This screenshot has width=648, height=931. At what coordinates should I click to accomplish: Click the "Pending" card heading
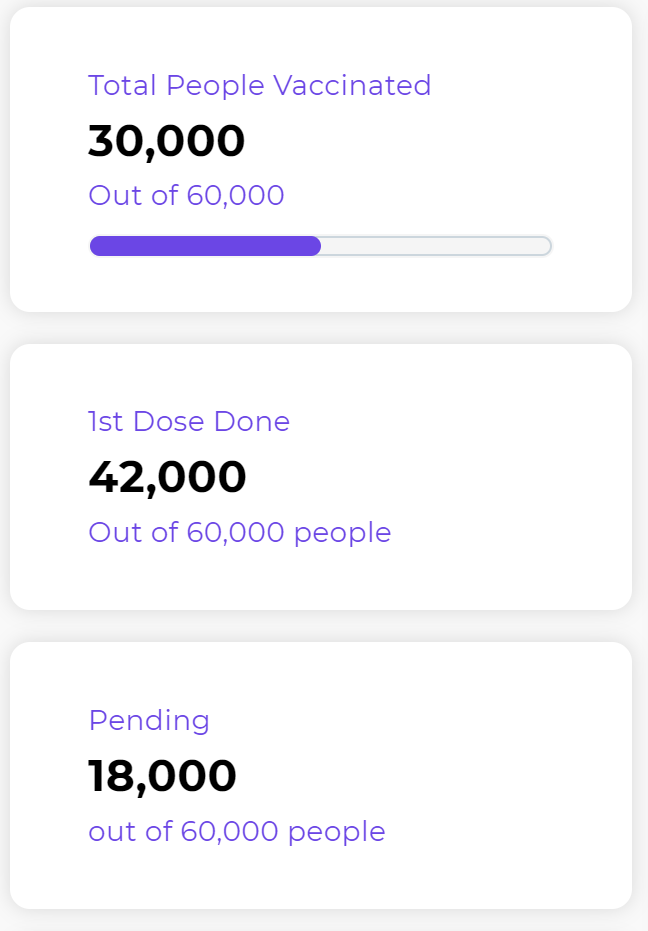pyautogui.click(x=149, y=721)
